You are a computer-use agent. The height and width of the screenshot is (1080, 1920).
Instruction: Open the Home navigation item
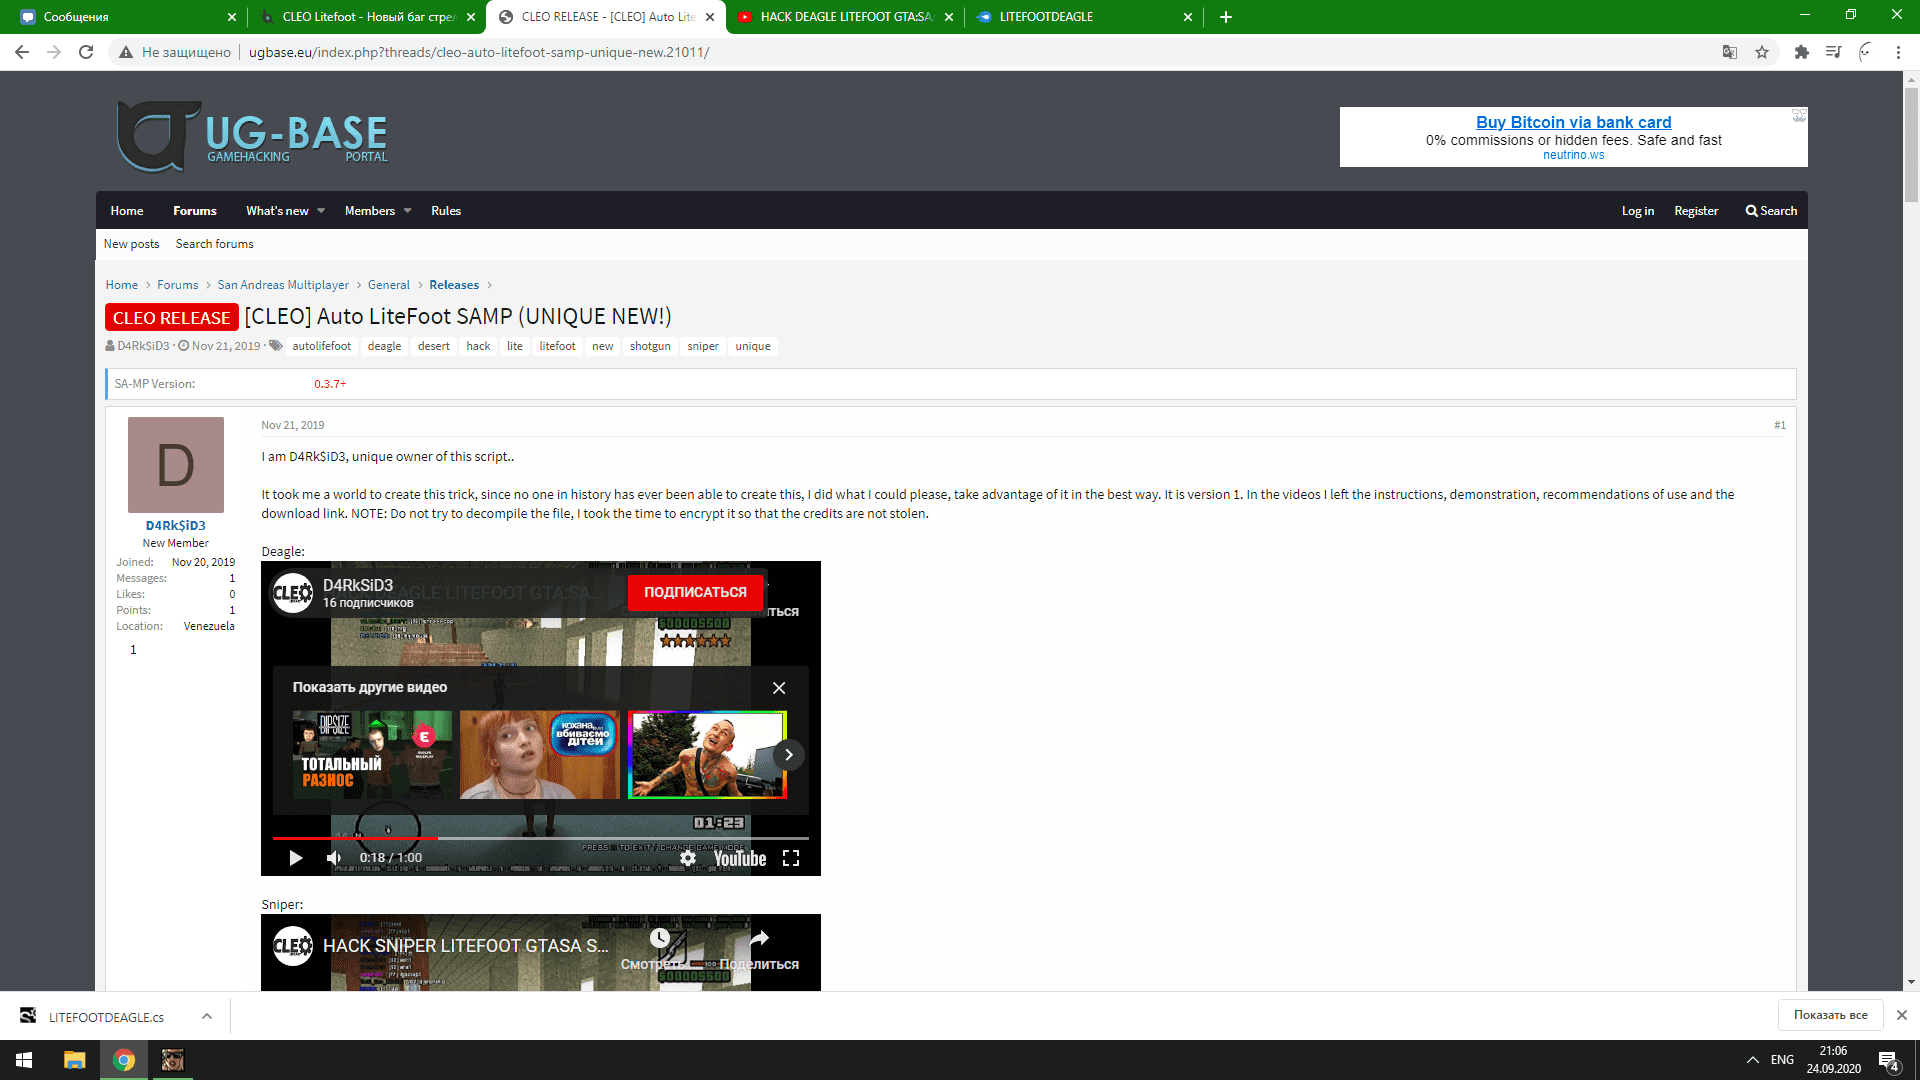(x=127, y=211)
